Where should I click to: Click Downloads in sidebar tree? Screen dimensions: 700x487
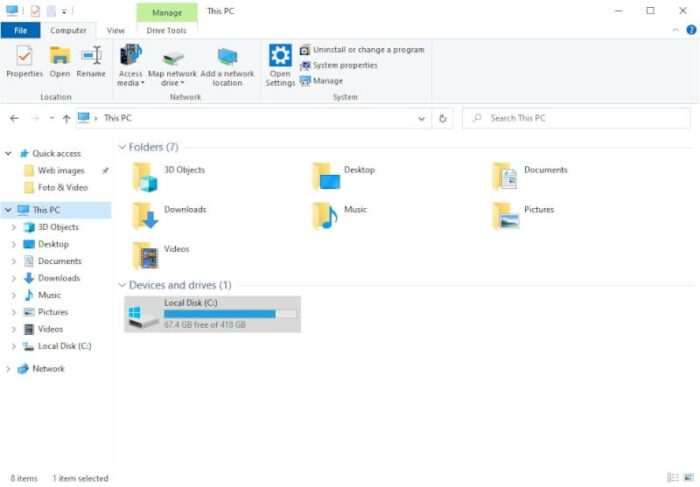pos(59,278)
